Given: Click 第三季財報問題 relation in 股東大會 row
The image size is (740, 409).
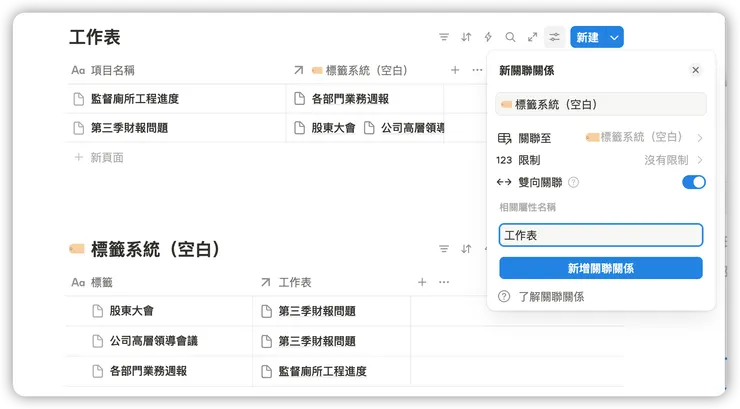Looking at the screenshot, I should tap(317, 311).
